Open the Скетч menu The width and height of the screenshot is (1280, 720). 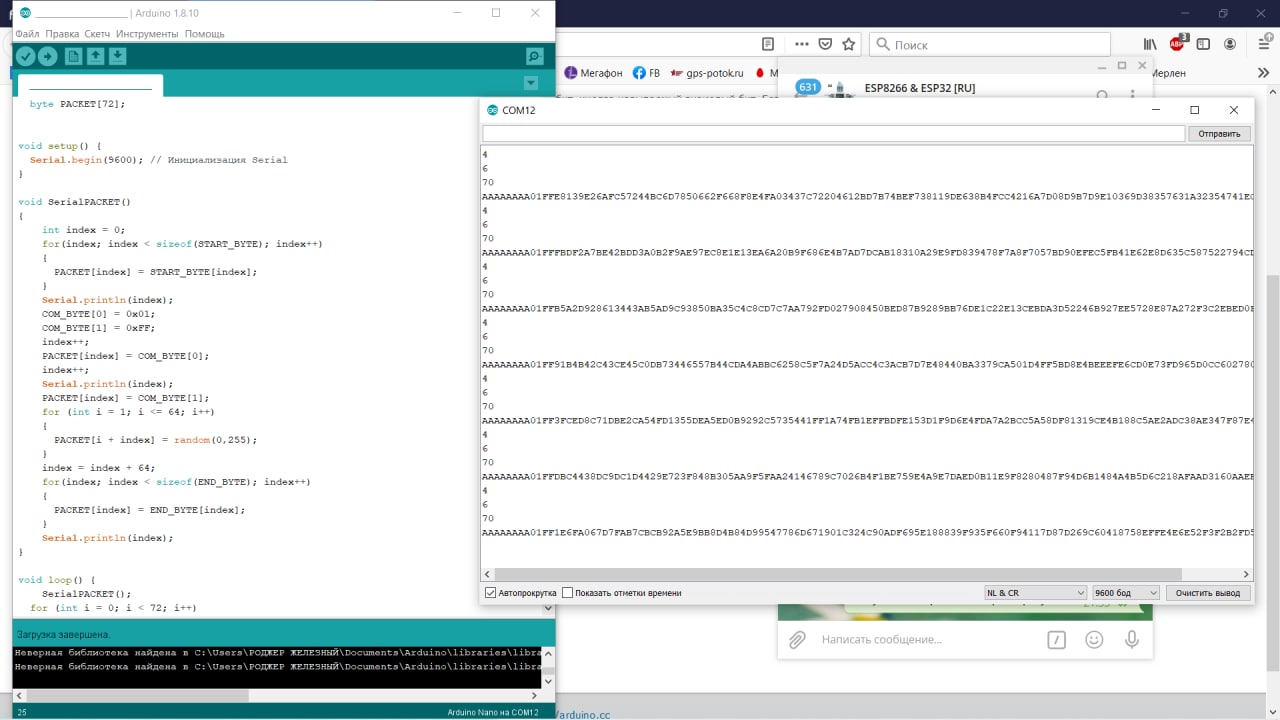click(97, 34)
